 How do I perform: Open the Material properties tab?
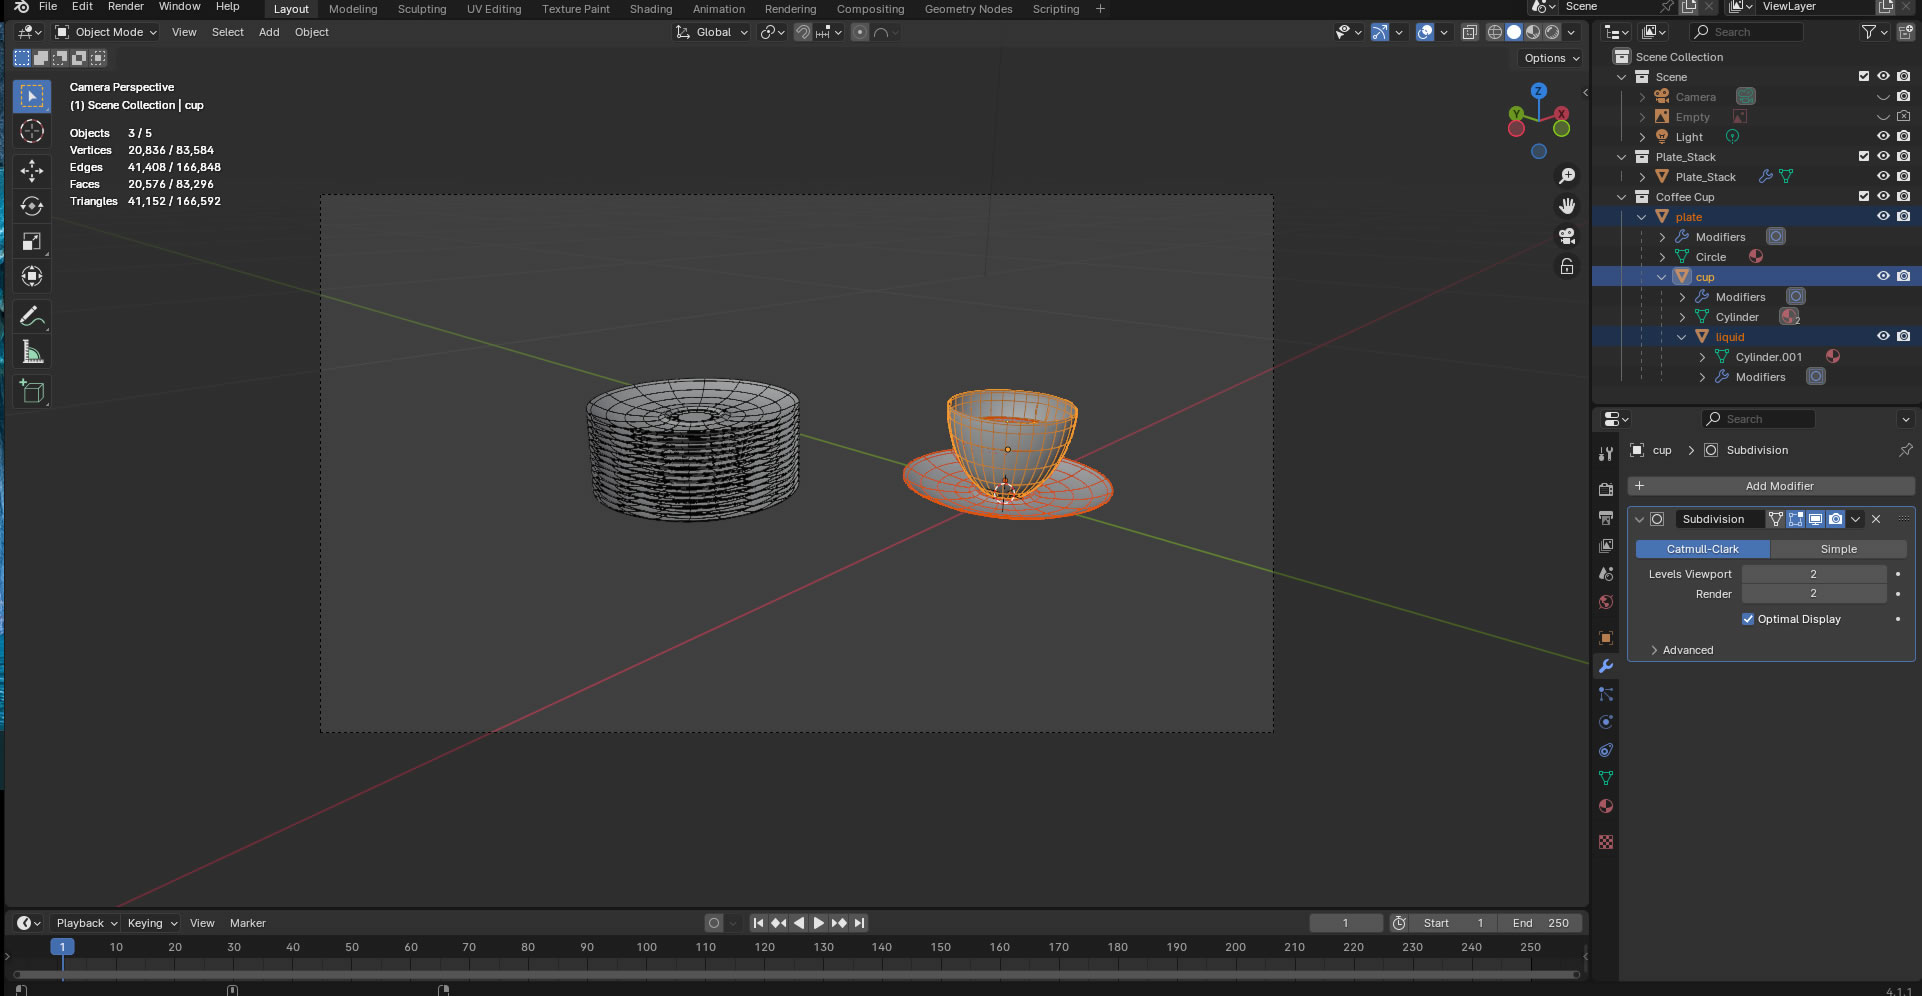pos(1606,806)
